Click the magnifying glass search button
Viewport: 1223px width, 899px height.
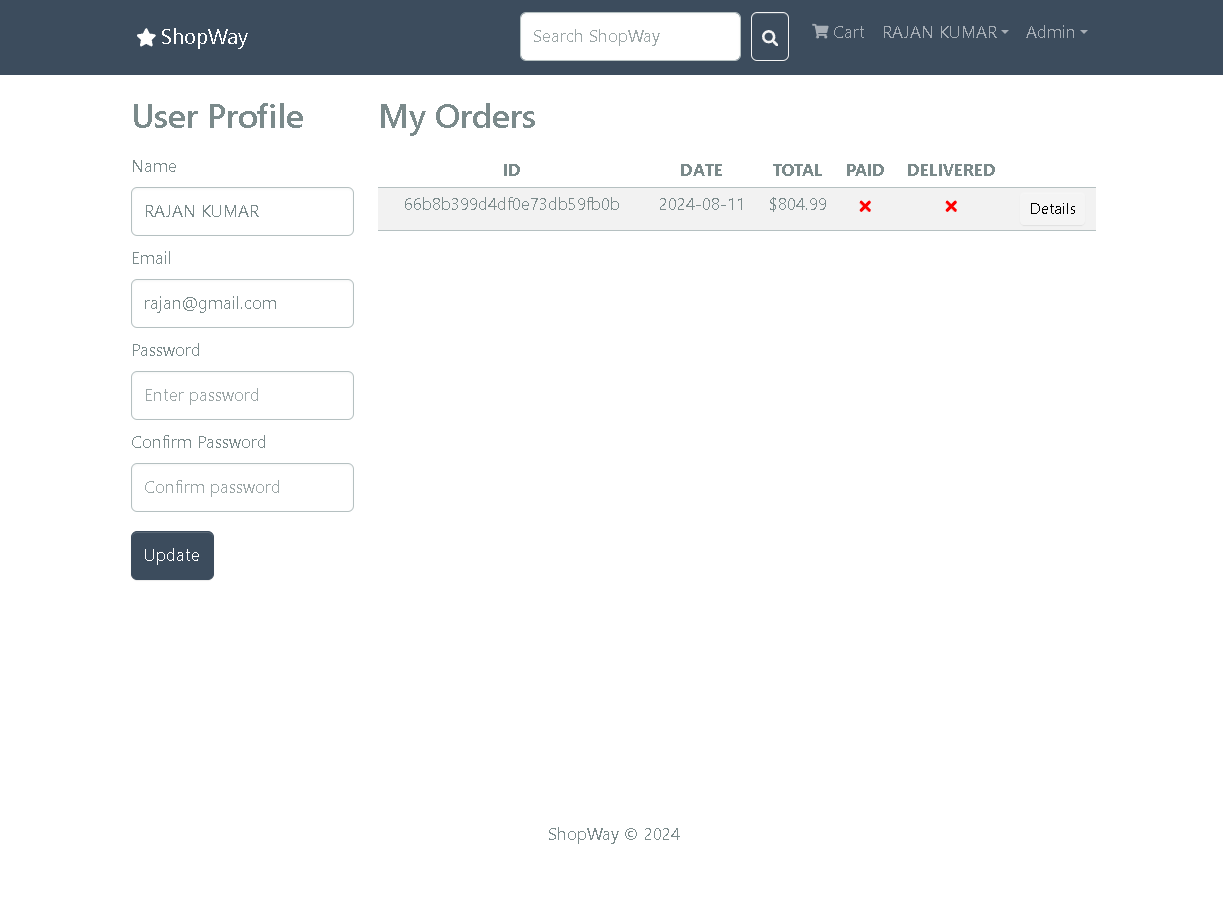point(770,37)
